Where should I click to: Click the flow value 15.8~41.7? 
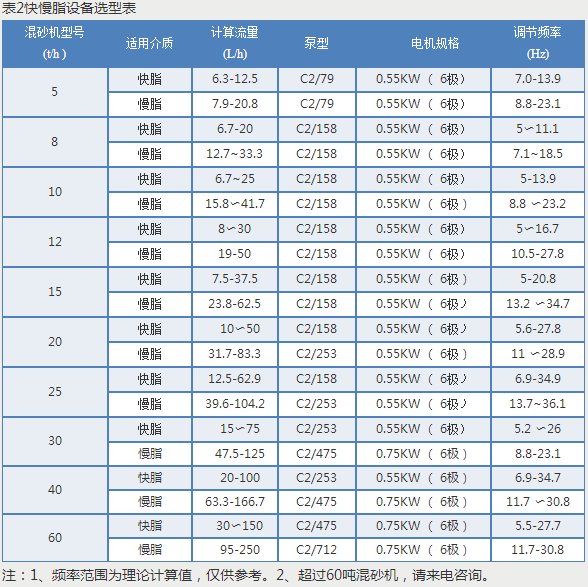[235, 204]
